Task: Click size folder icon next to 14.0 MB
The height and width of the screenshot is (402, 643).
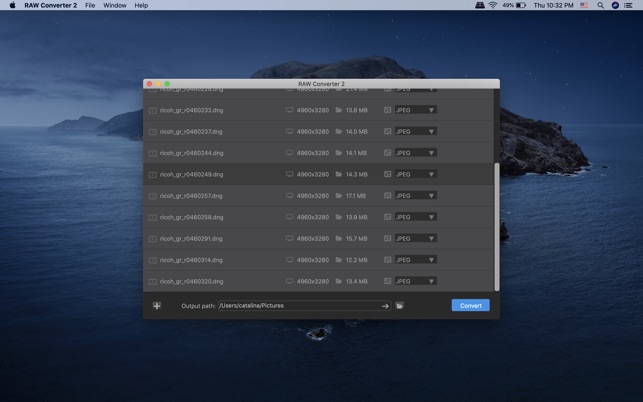Action: click(x=339, y=131)
